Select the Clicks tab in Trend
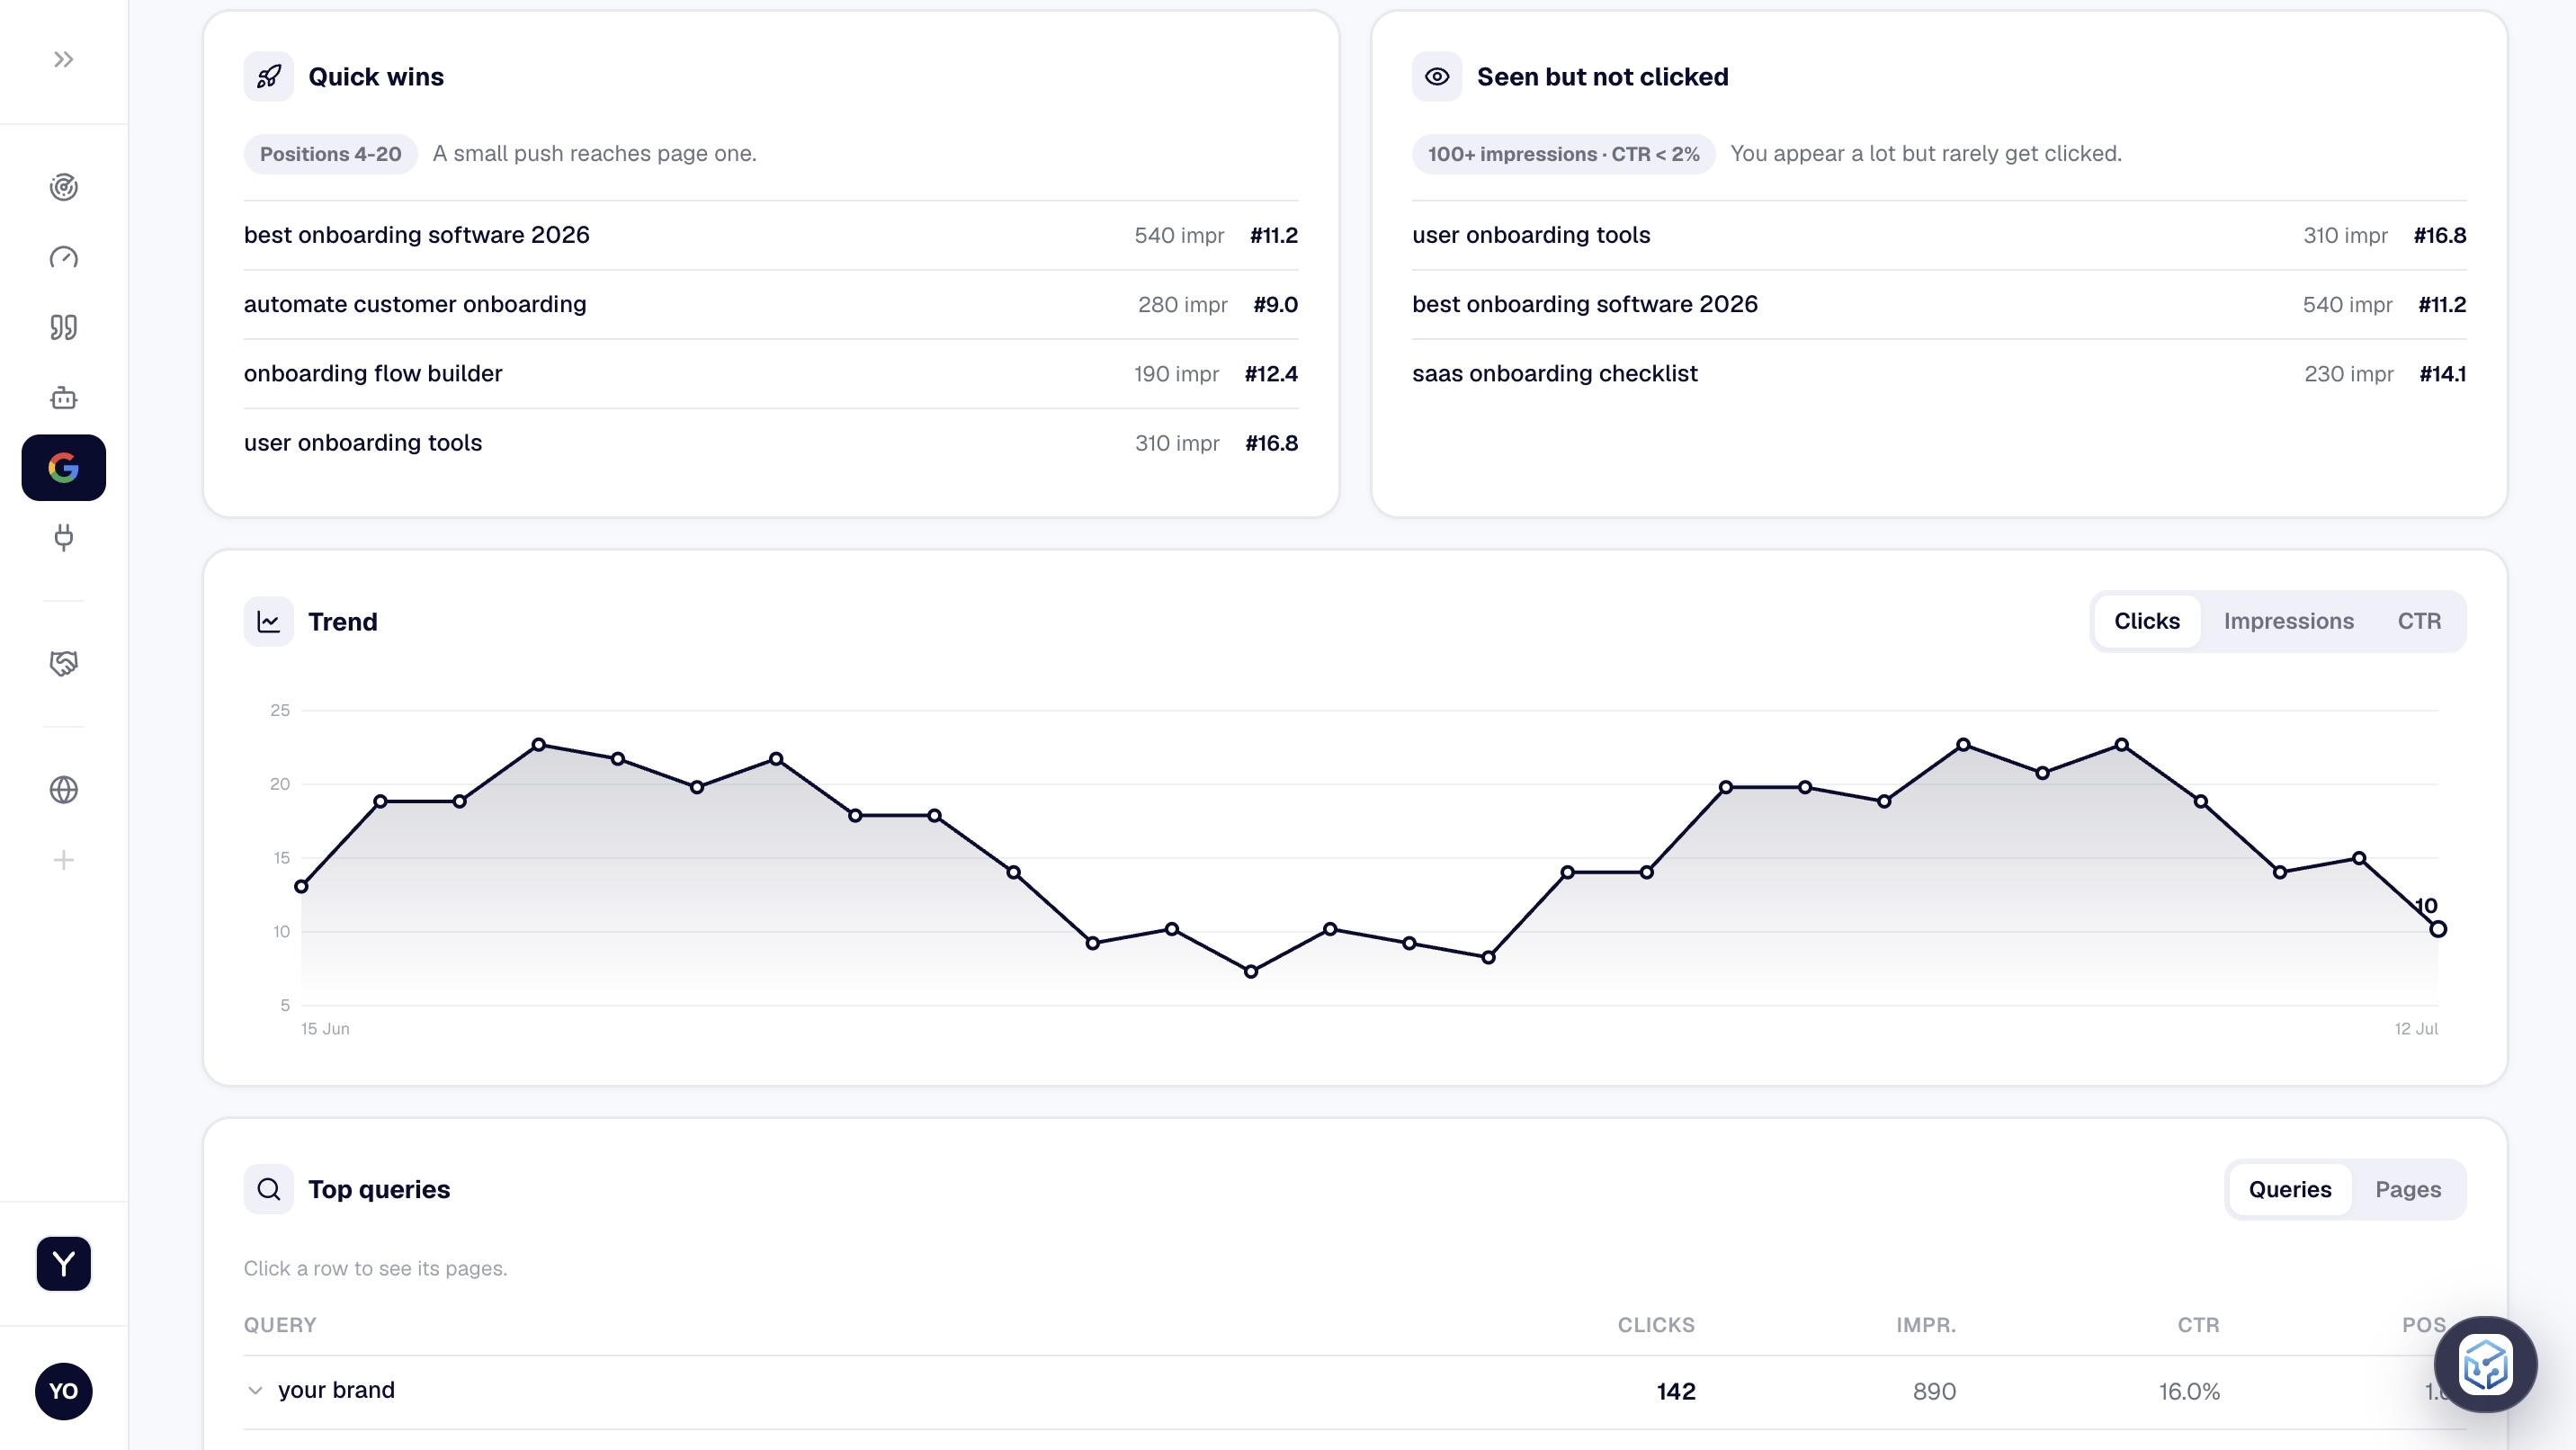 pos(2146,621)
